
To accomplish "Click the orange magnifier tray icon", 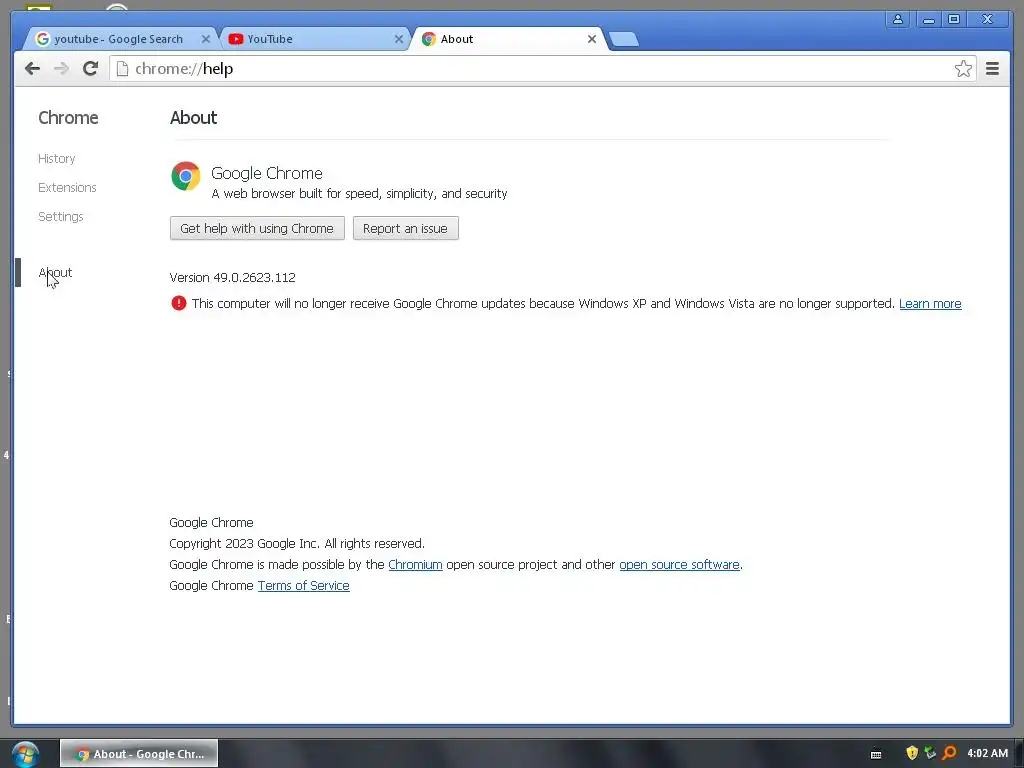I will point(950,753).
